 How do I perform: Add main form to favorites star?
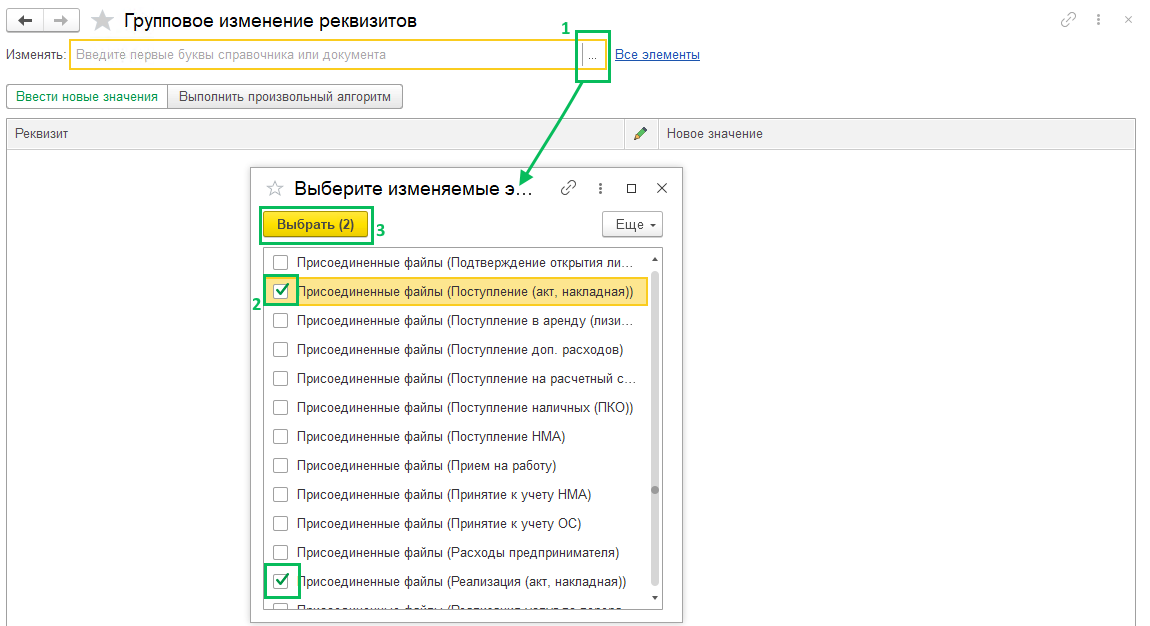pyautogui.click(x=102, y=21)
